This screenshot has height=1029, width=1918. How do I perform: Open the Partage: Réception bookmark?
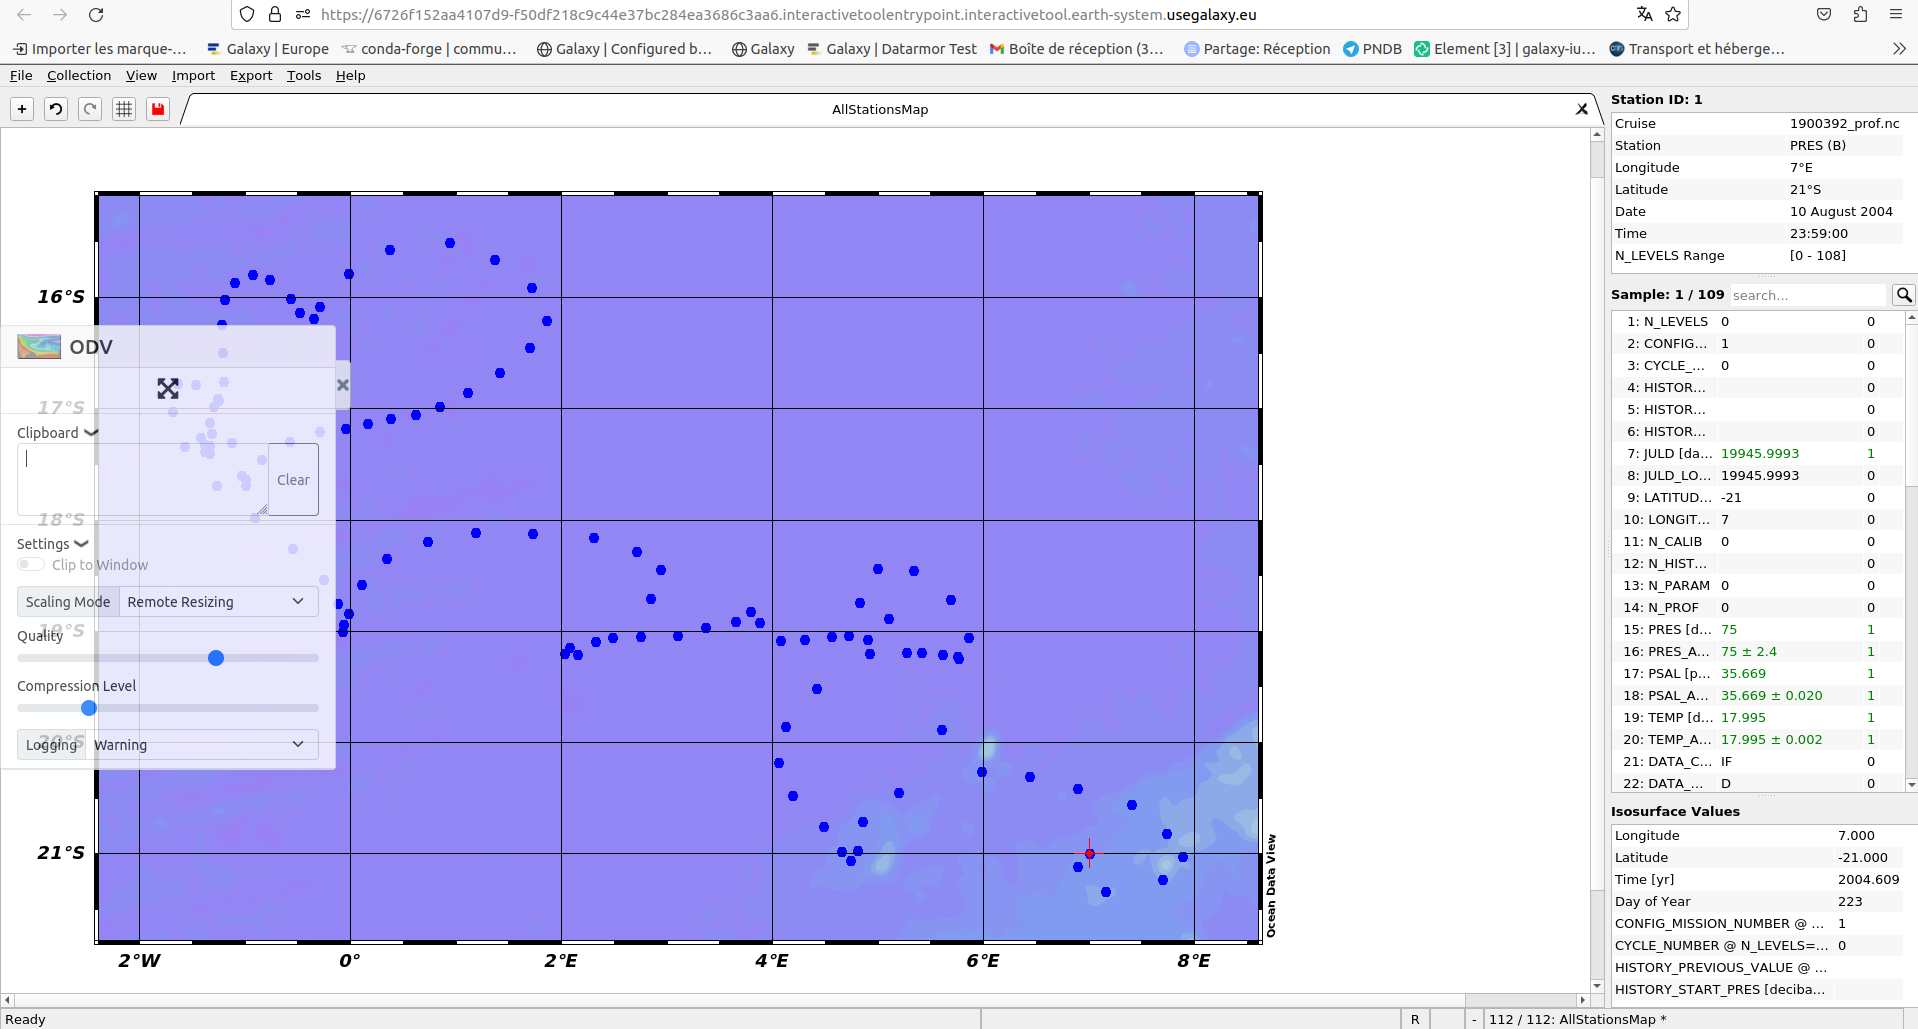1257,49
